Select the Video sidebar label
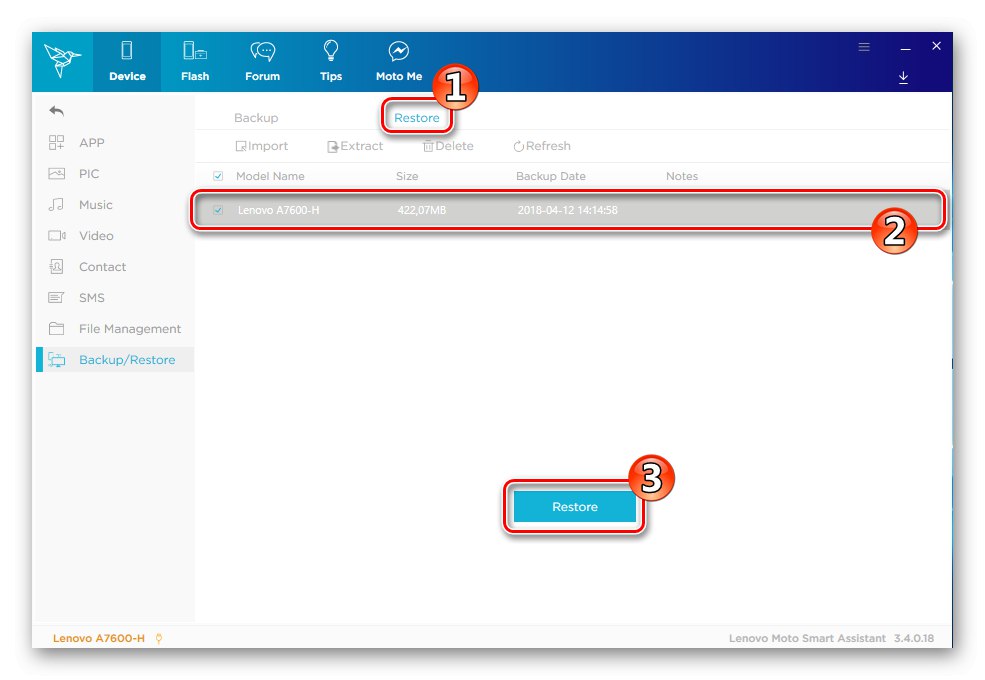 96,236
